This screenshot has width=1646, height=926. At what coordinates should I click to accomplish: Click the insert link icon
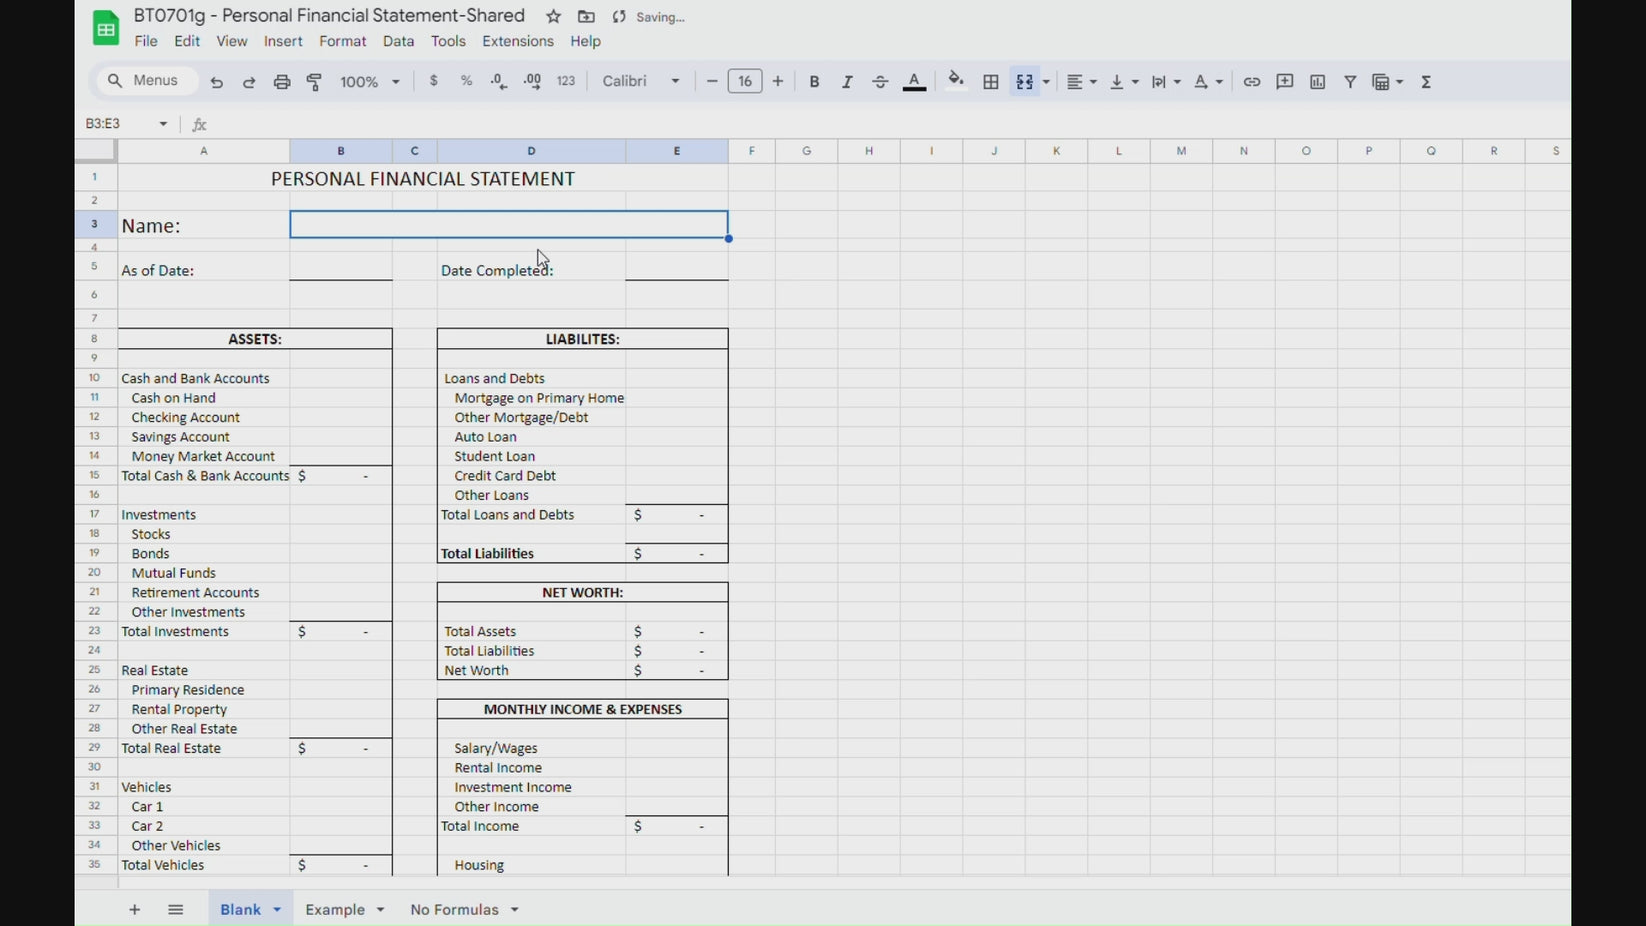click(1251, 82)
